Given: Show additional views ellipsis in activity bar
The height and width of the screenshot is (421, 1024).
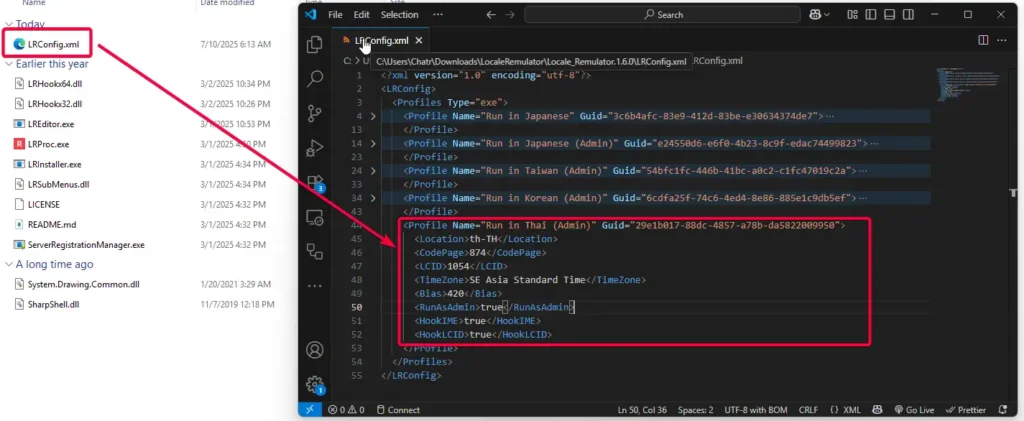Looking at the screenshot, I should coord(315,286).
